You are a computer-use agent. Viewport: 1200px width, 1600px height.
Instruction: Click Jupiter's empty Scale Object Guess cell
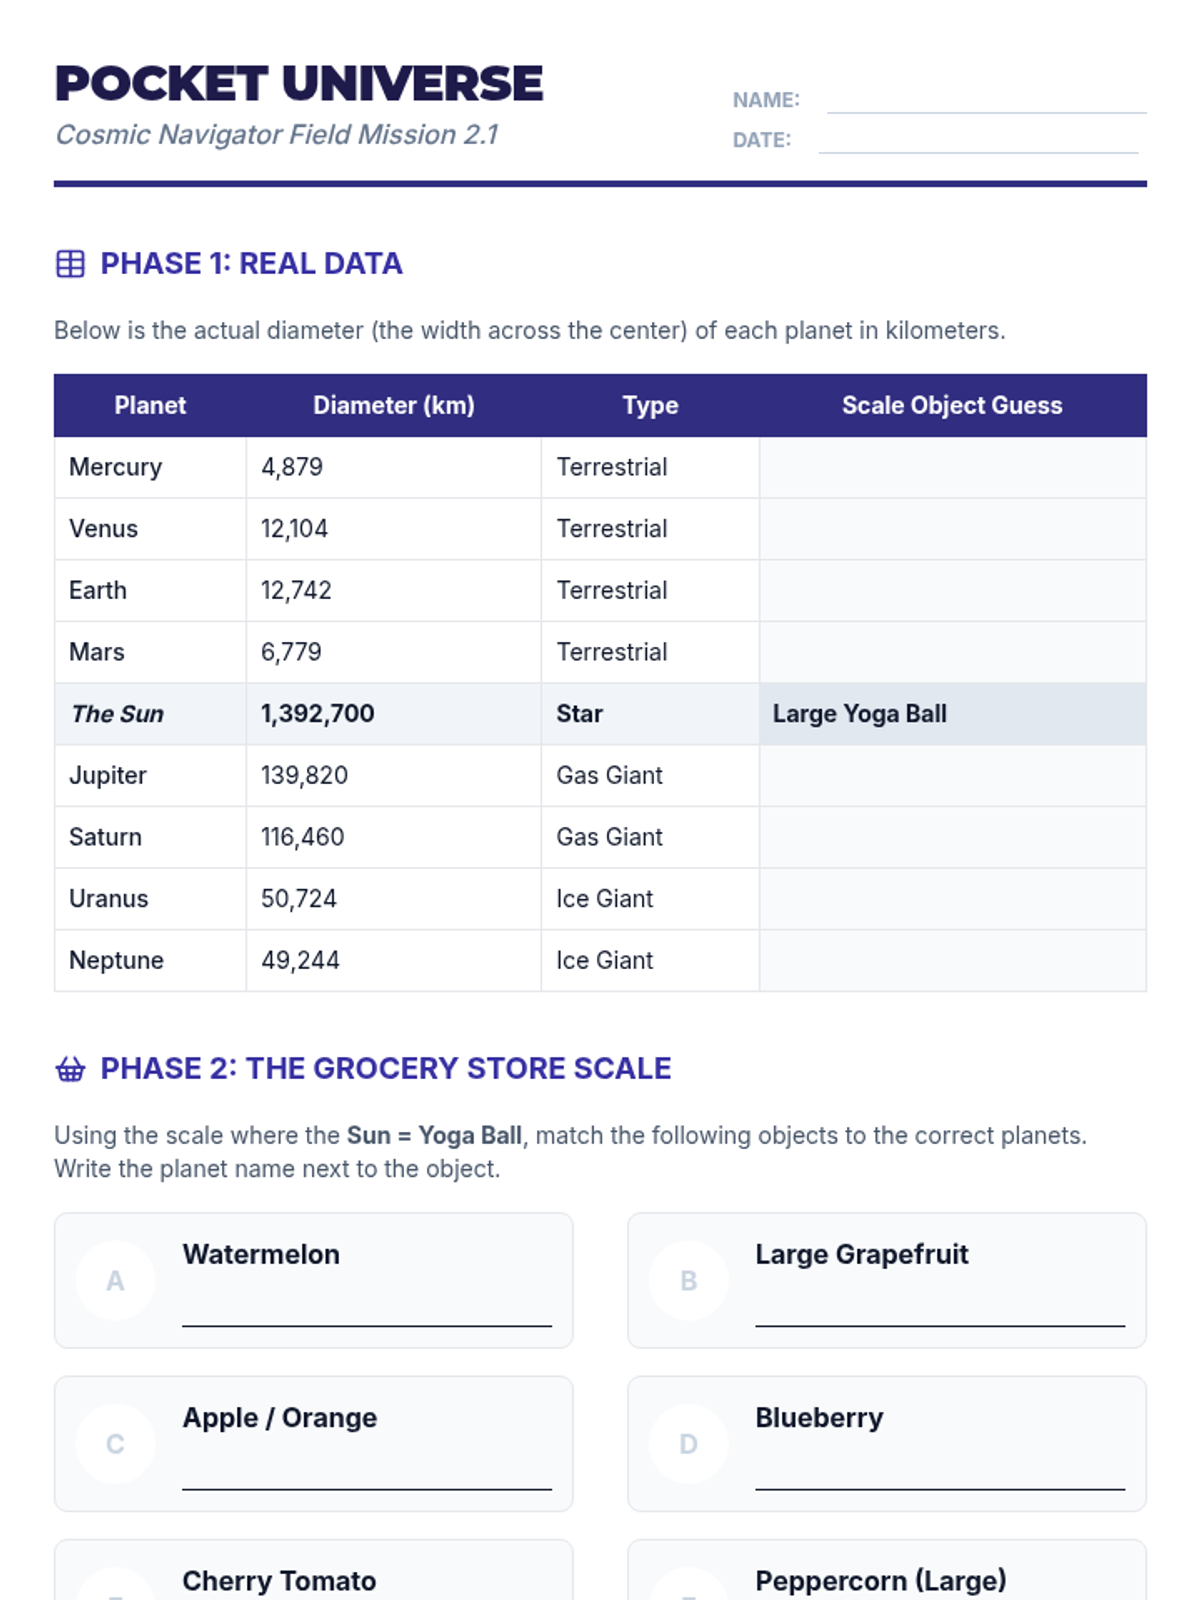click(x=952, y=776)
